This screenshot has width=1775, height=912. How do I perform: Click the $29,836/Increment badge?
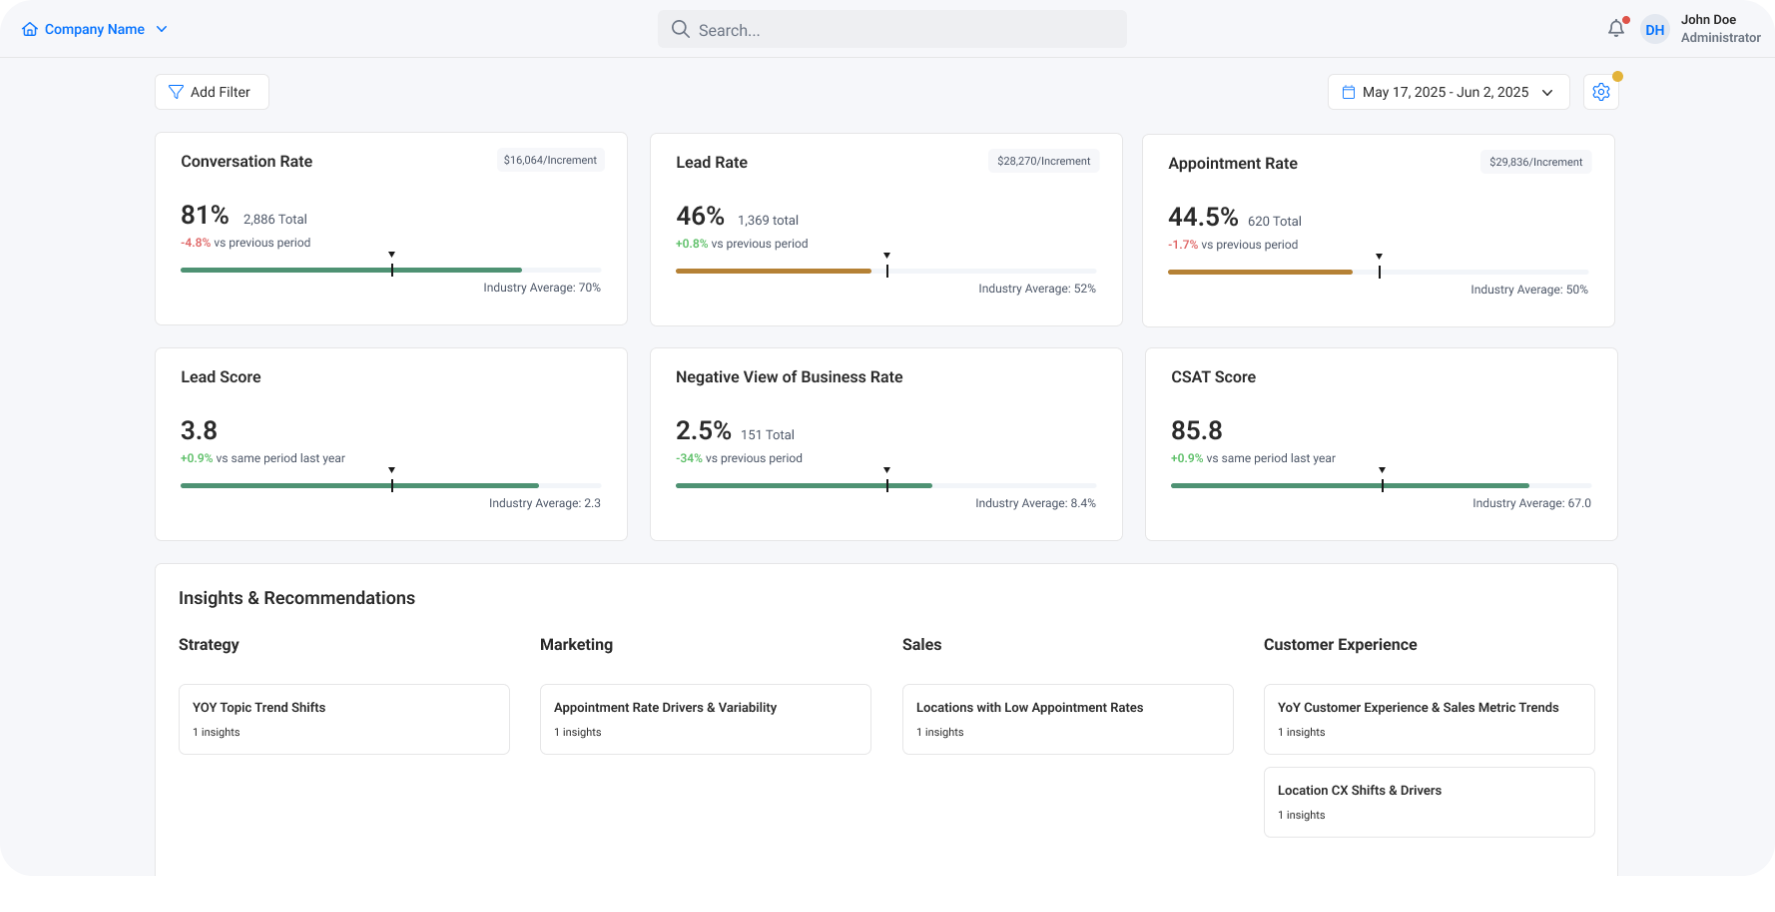[1536, 162]
